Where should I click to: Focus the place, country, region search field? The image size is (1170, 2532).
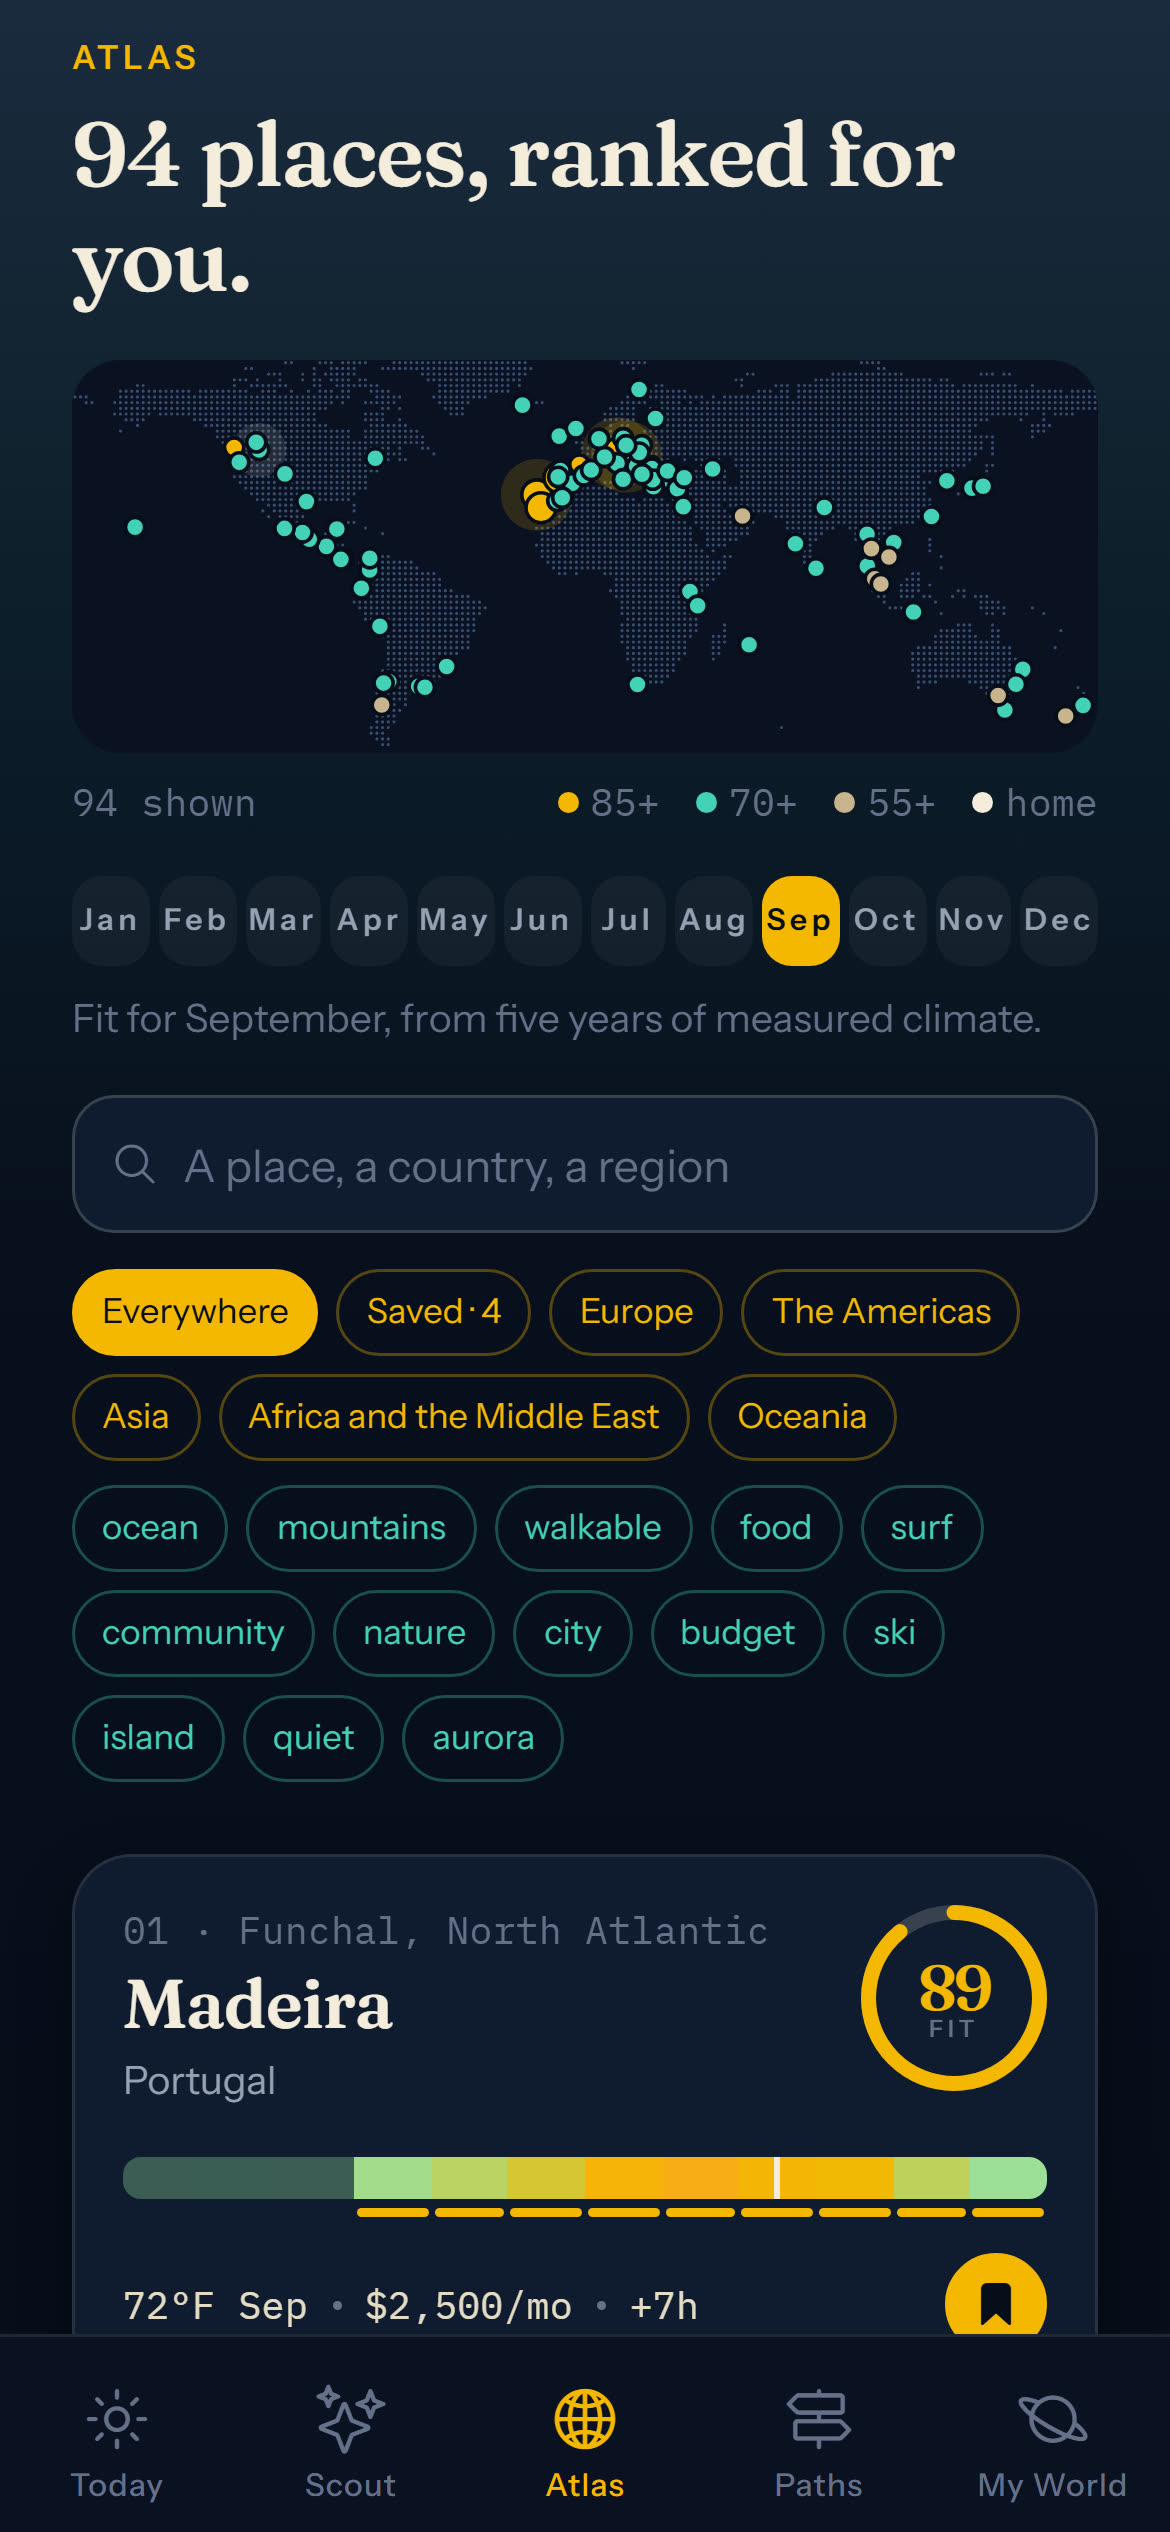(585, 1165)
